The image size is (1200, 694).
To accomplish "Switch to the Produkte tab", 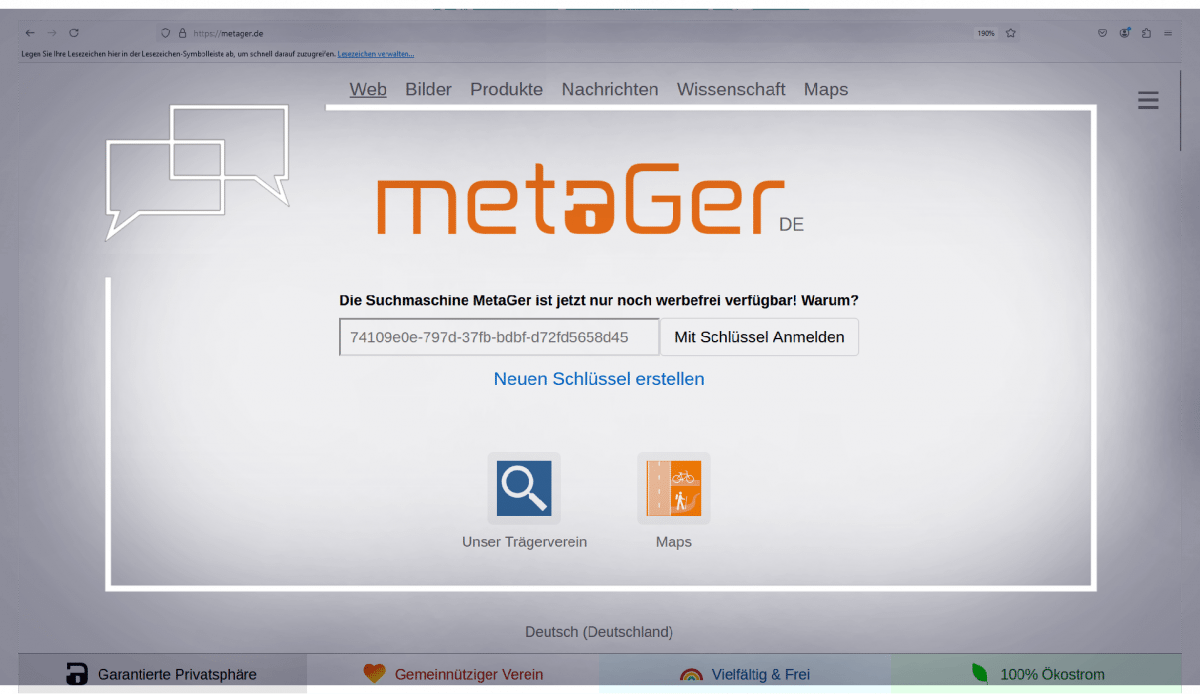I will (x=506, y=89).
